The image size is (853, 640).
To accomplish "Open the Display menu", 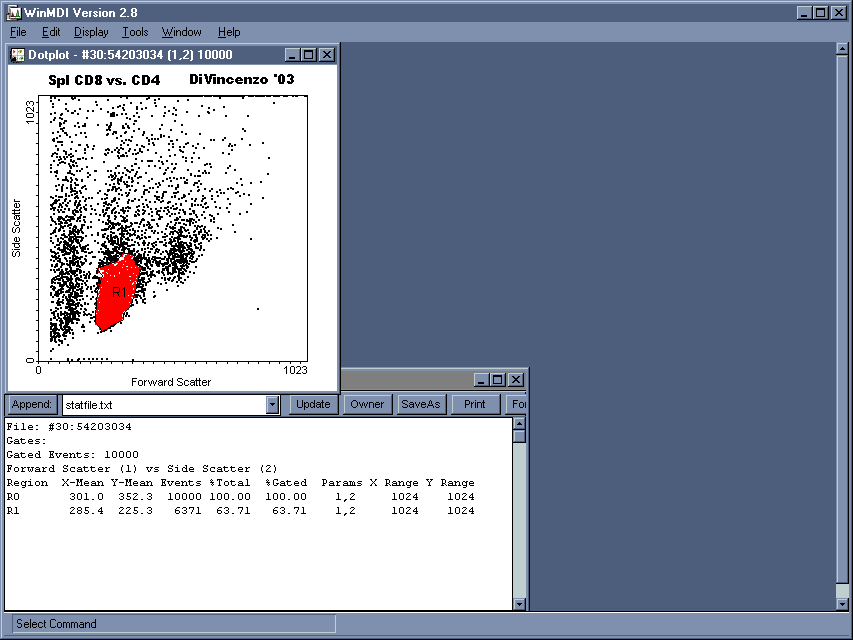I will 91,32.
